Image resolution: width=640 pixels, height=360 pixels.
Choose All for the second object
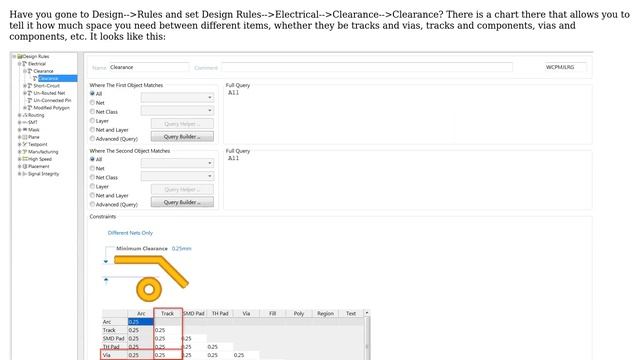(92, 159)
